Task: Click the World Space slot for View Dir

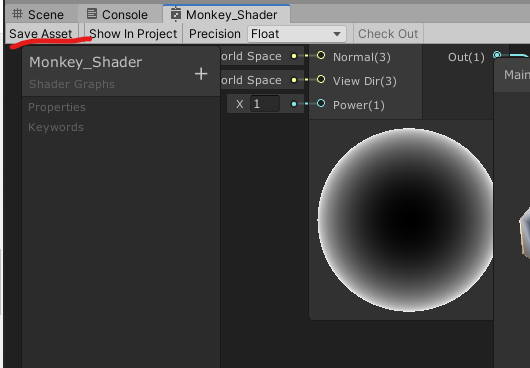Action: [262, 80]
